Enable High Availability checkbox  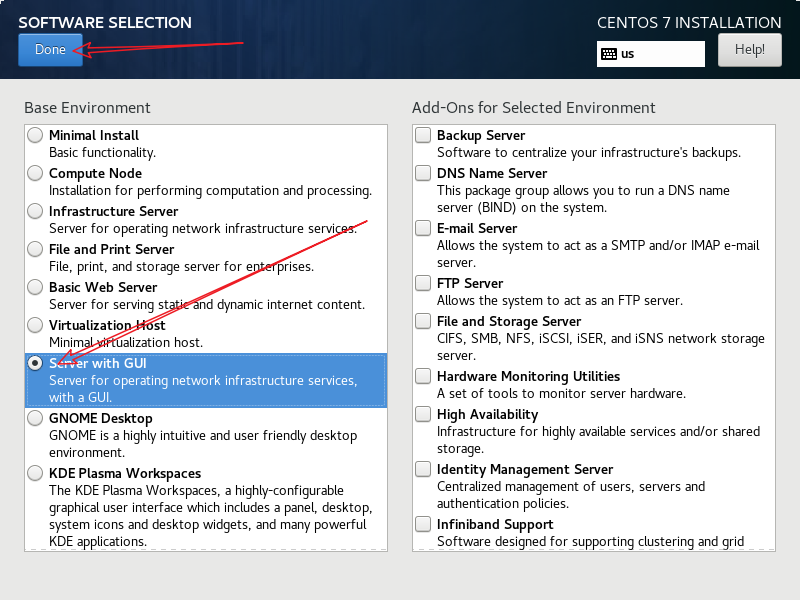pyautogui.click(x=423, y=414)
